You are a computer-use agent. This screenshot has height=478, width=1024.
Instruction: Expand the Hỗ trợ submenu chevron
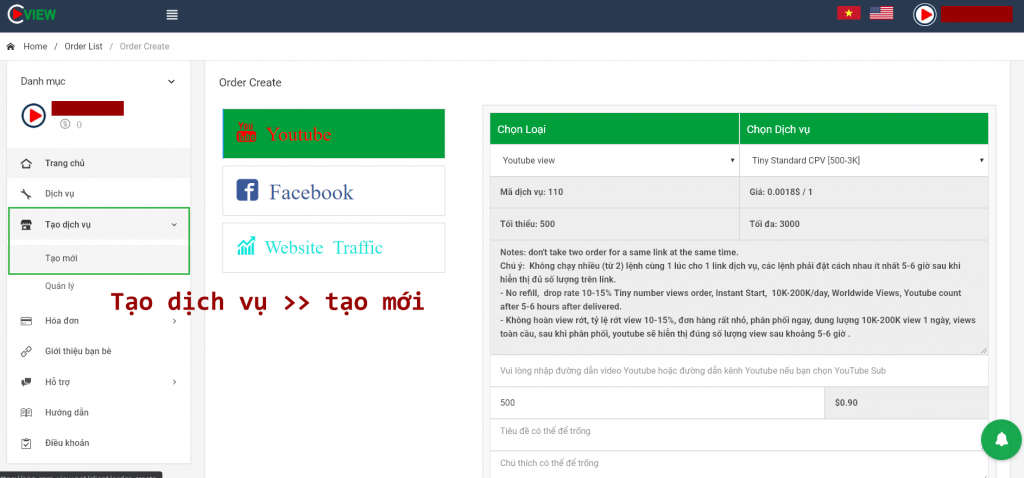tap(174, 382)
